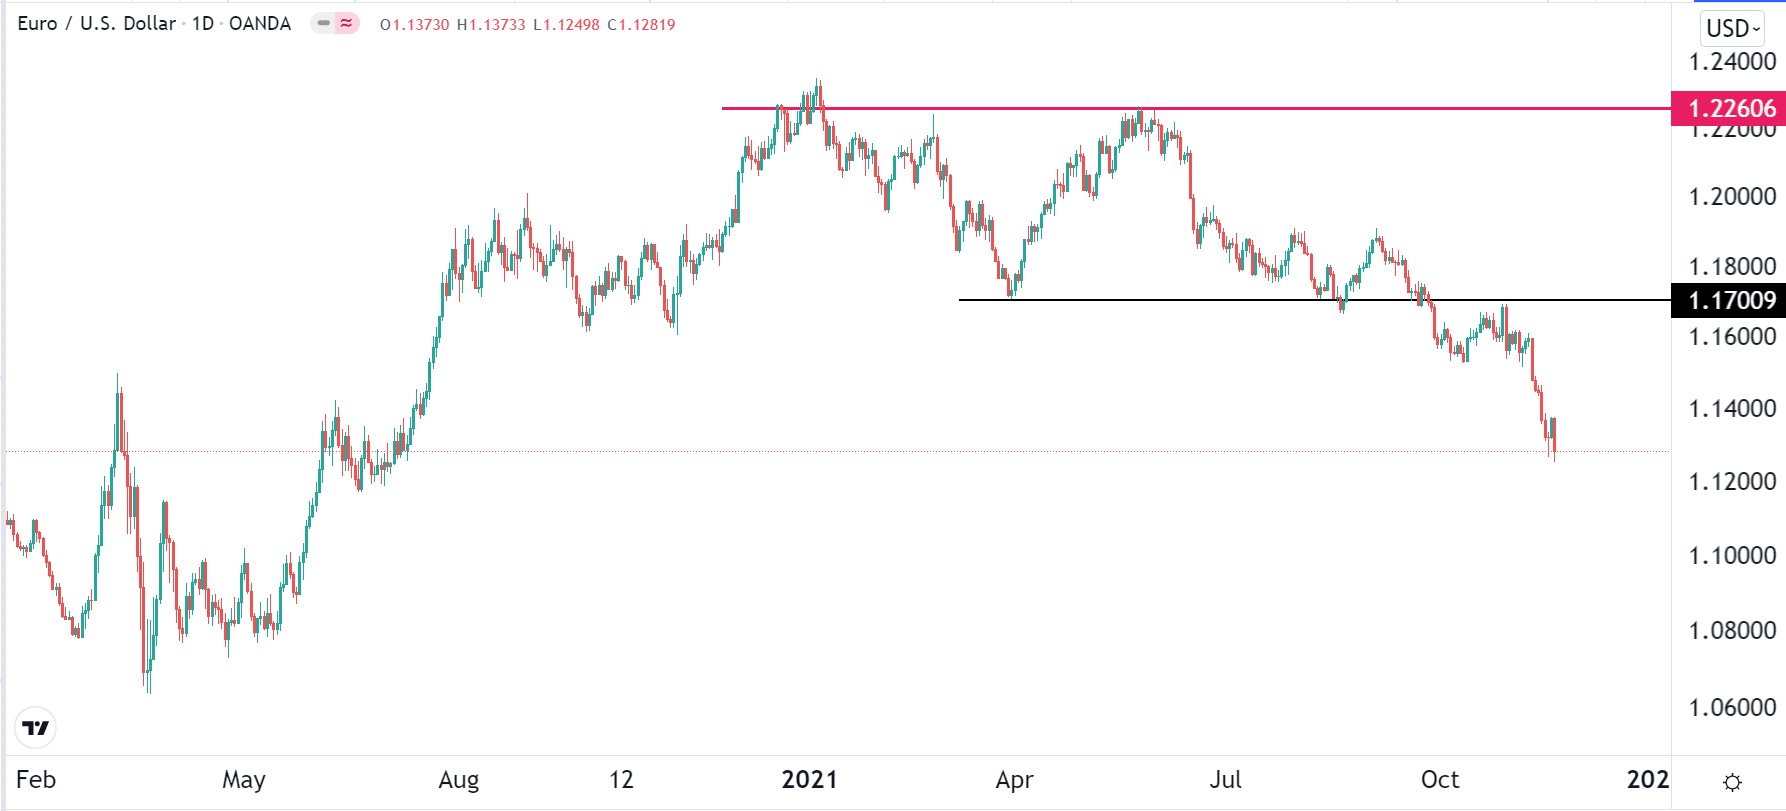Open chart settings gear icon
The height and width of the screenshot is (811, 1786).
[1733, 782]
